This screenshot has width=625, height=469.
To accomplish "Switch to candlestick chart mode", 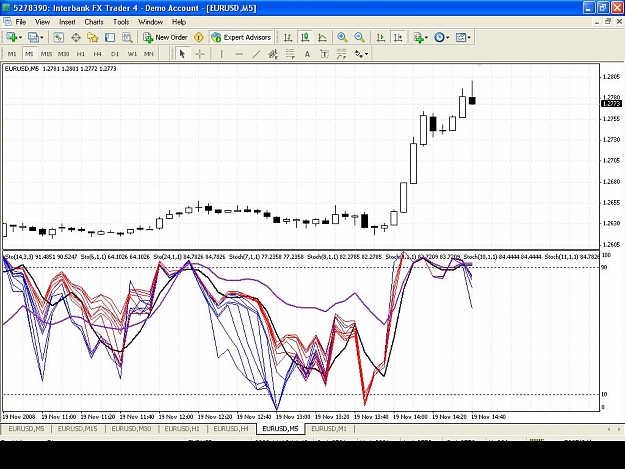I will 305,37.
